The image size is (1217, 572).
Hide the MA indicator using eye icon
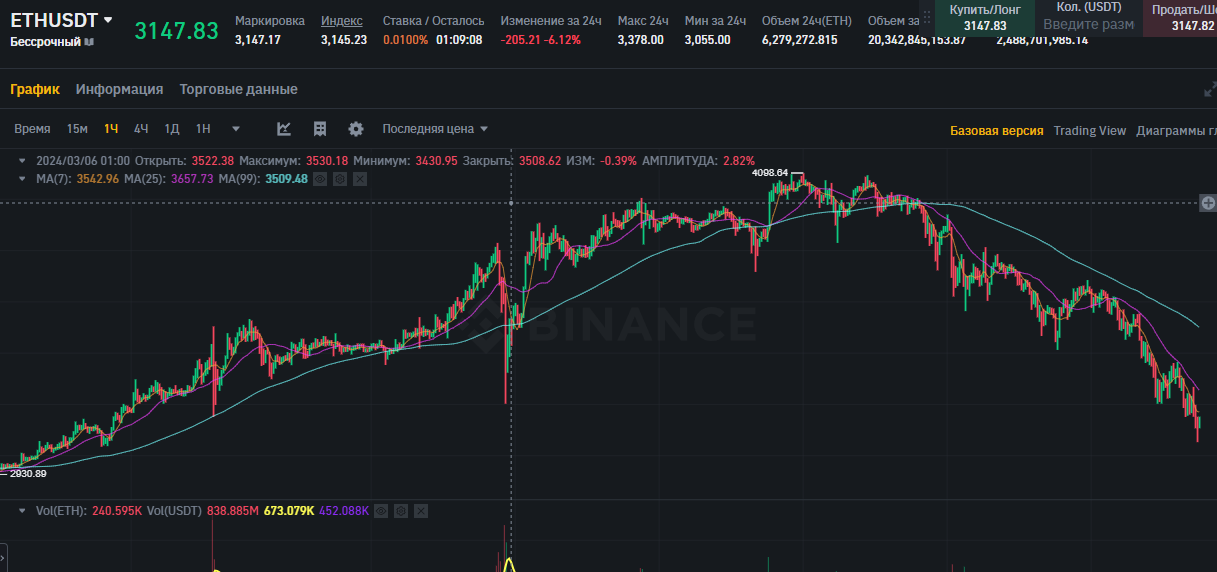coord(320,179)
